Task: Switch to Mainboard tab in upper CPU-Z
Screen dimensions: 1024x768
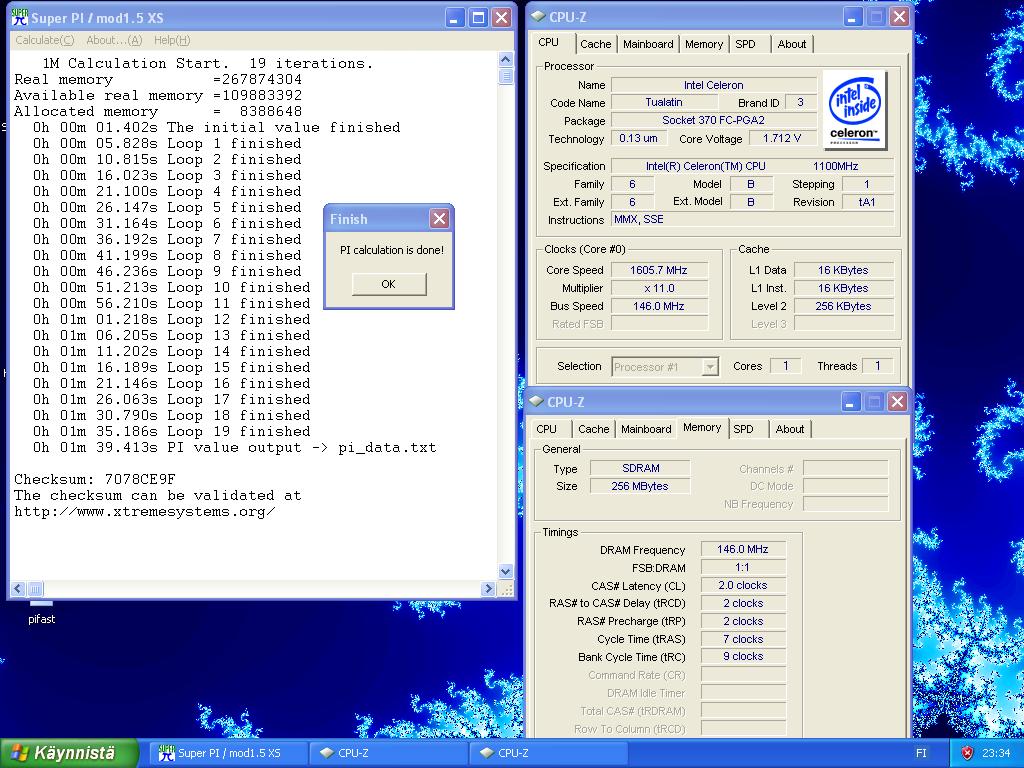Action: (648, 44)
